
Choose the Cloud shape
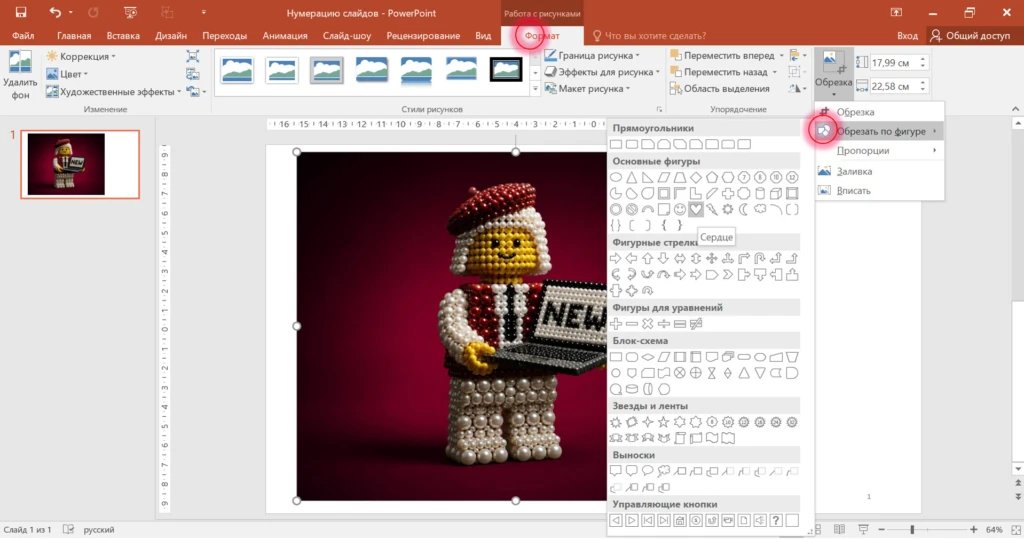760,210
